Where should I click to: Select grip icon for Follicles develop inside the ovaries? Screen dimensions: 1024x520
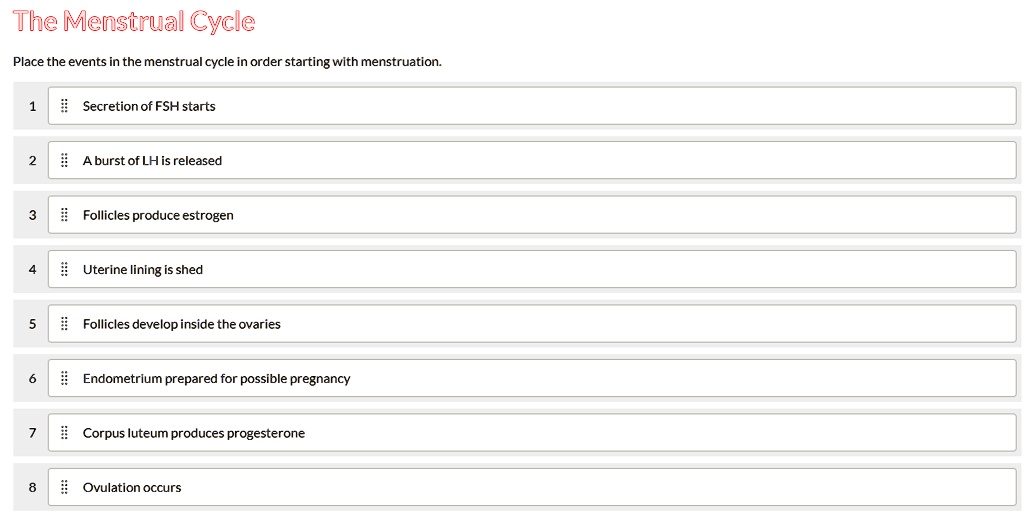tap(64, 323)
